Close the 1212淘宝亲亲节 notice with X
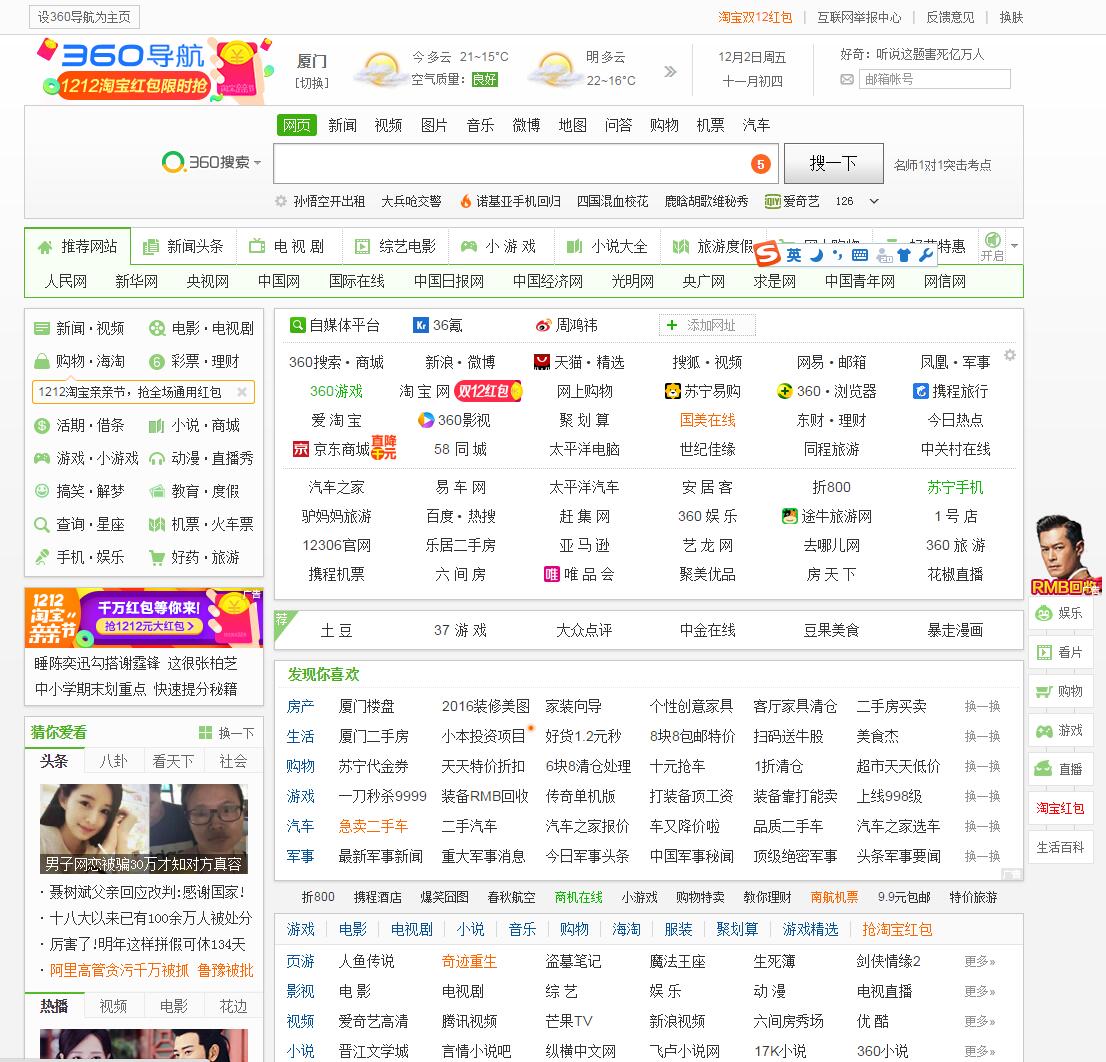The width and height of the screenshot is (1106, 1062). [242, 391]
